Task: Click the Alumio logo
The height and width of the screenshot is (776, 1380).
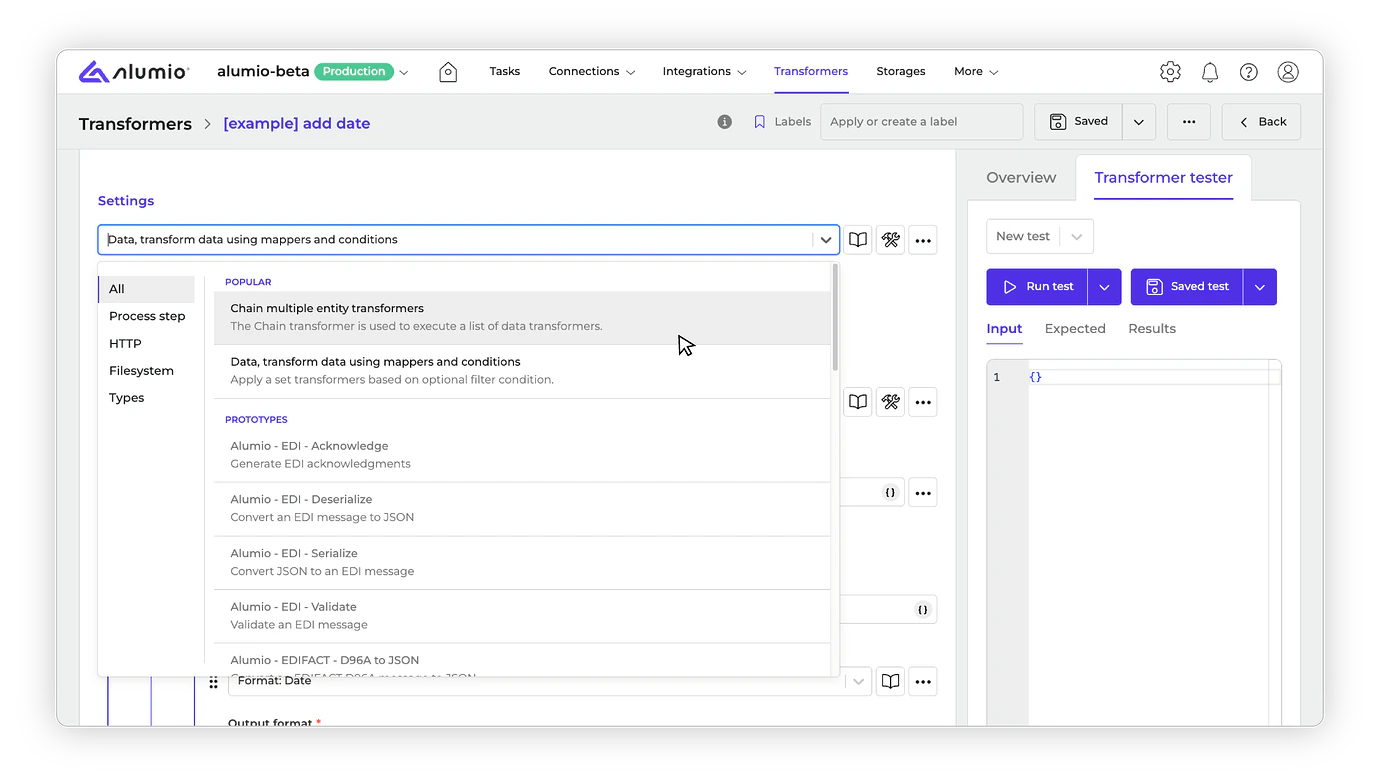Action: (133, 71)
